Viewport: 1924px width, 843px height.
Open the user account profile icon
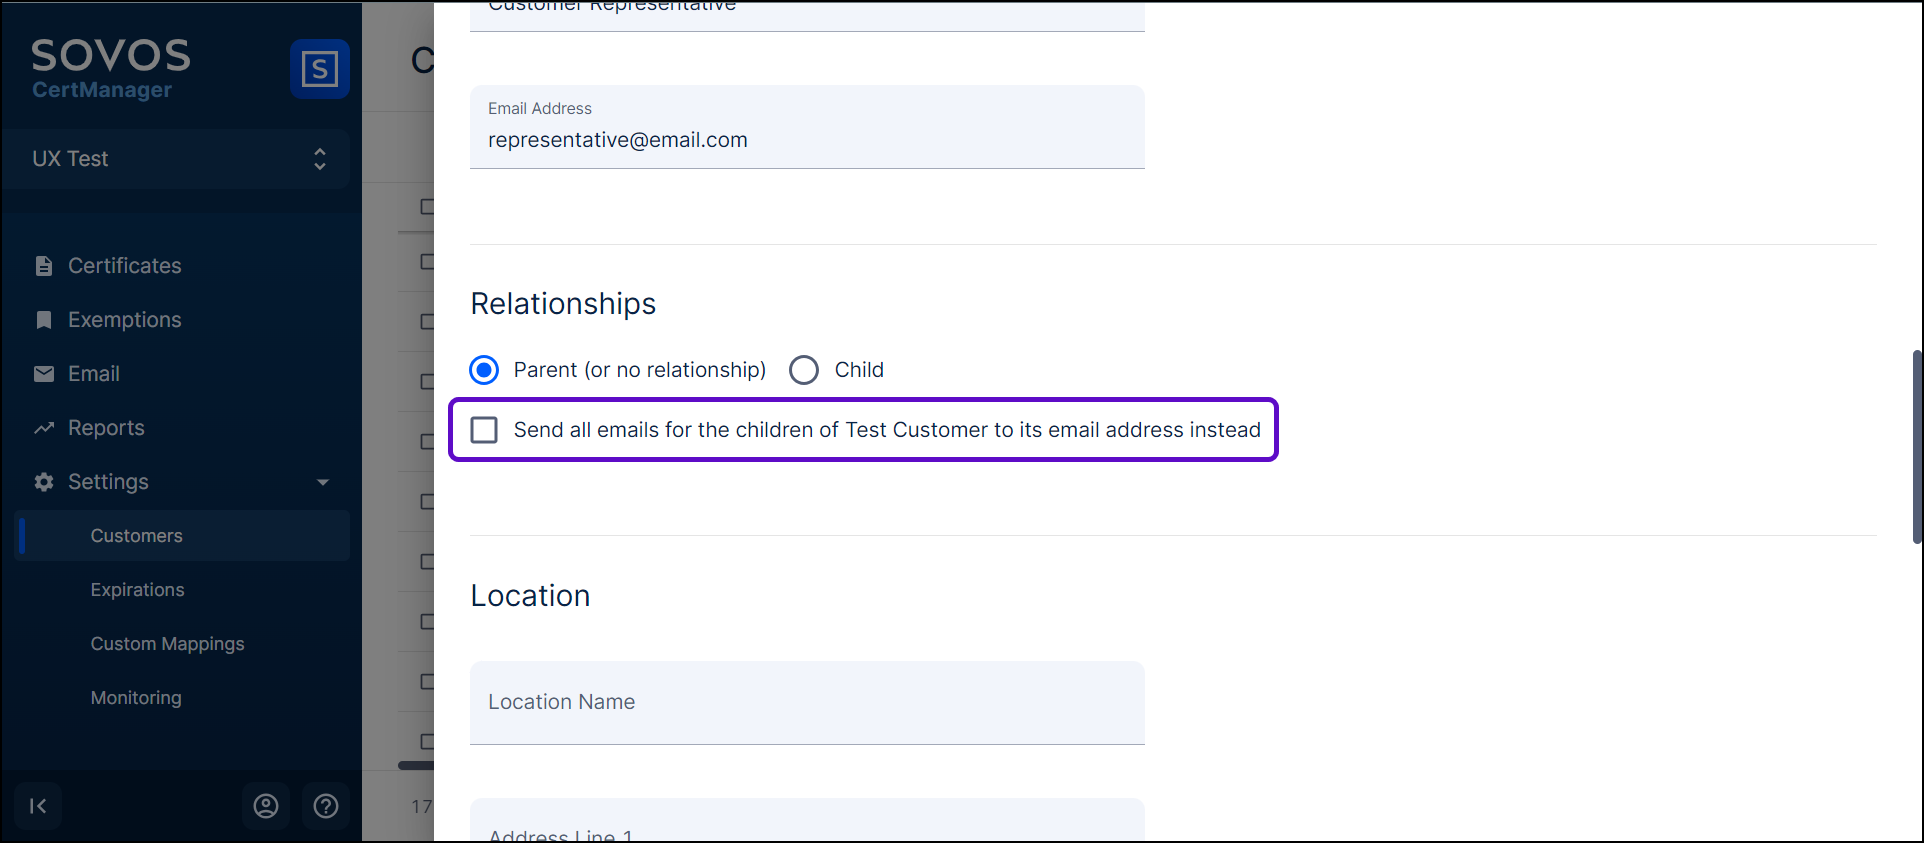[x=266, y=806]
